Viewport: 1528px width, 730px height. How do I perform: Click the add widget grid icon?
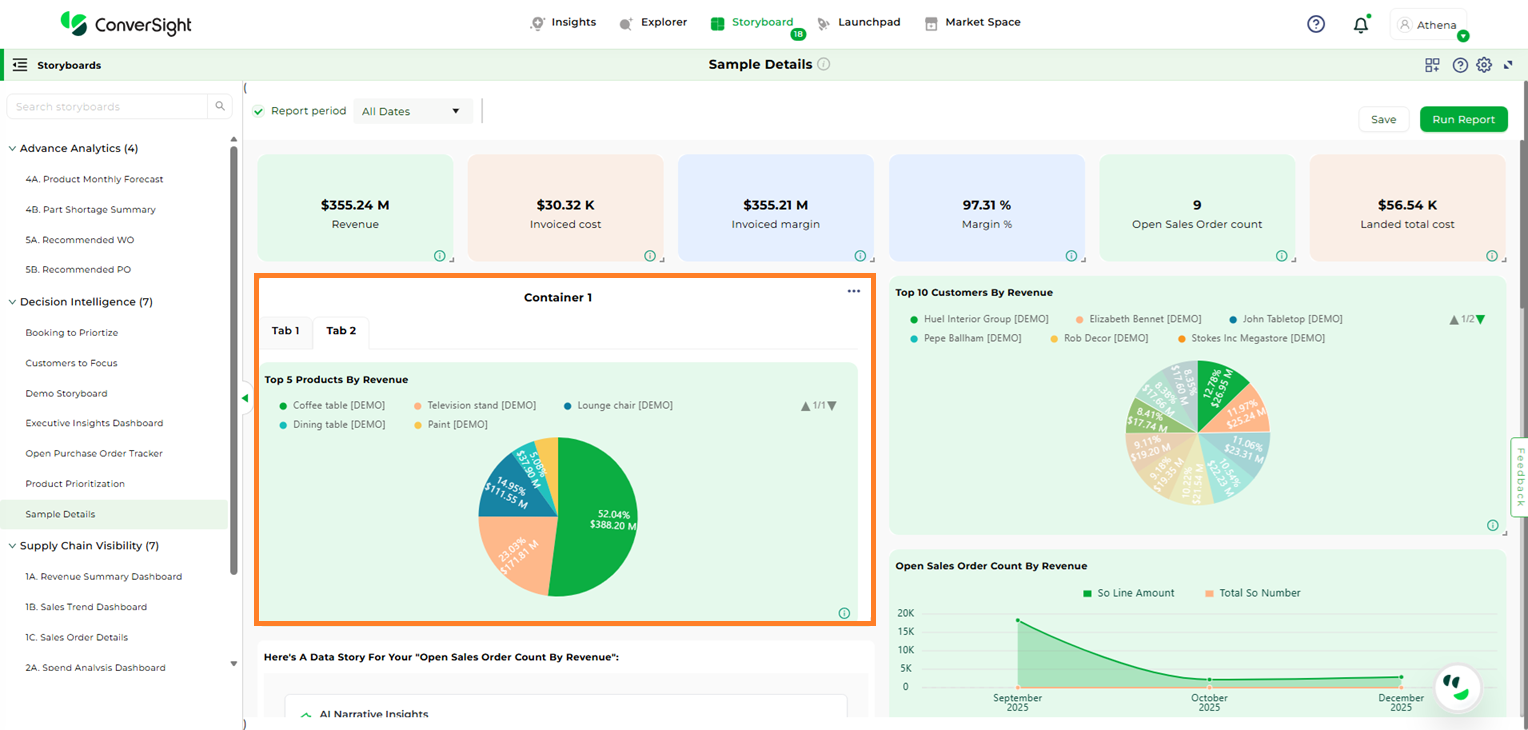[x=1433, y=65]
